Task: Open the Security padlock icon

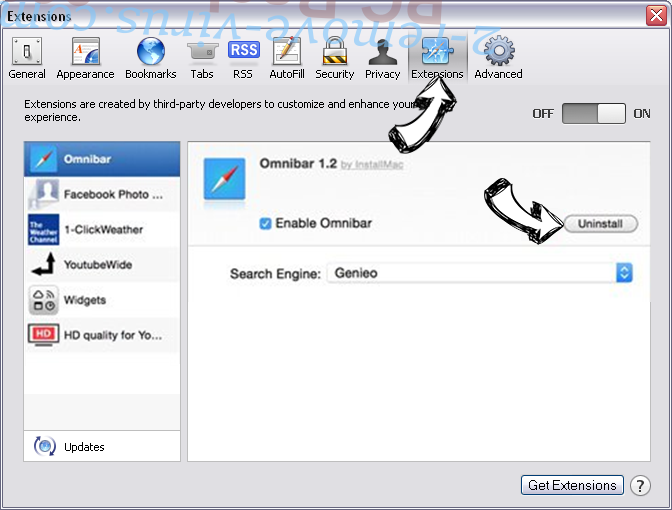Action: (x=334, y=51)
